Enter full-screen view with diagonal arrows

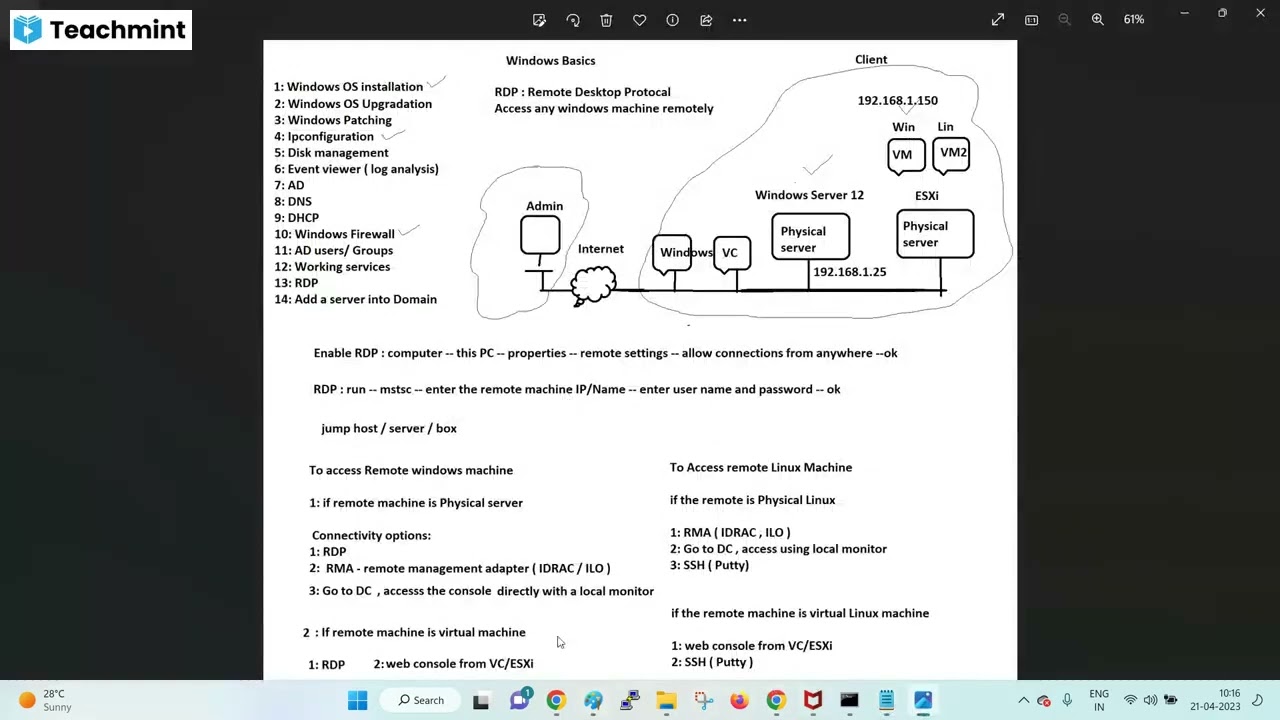pos(998,20)
